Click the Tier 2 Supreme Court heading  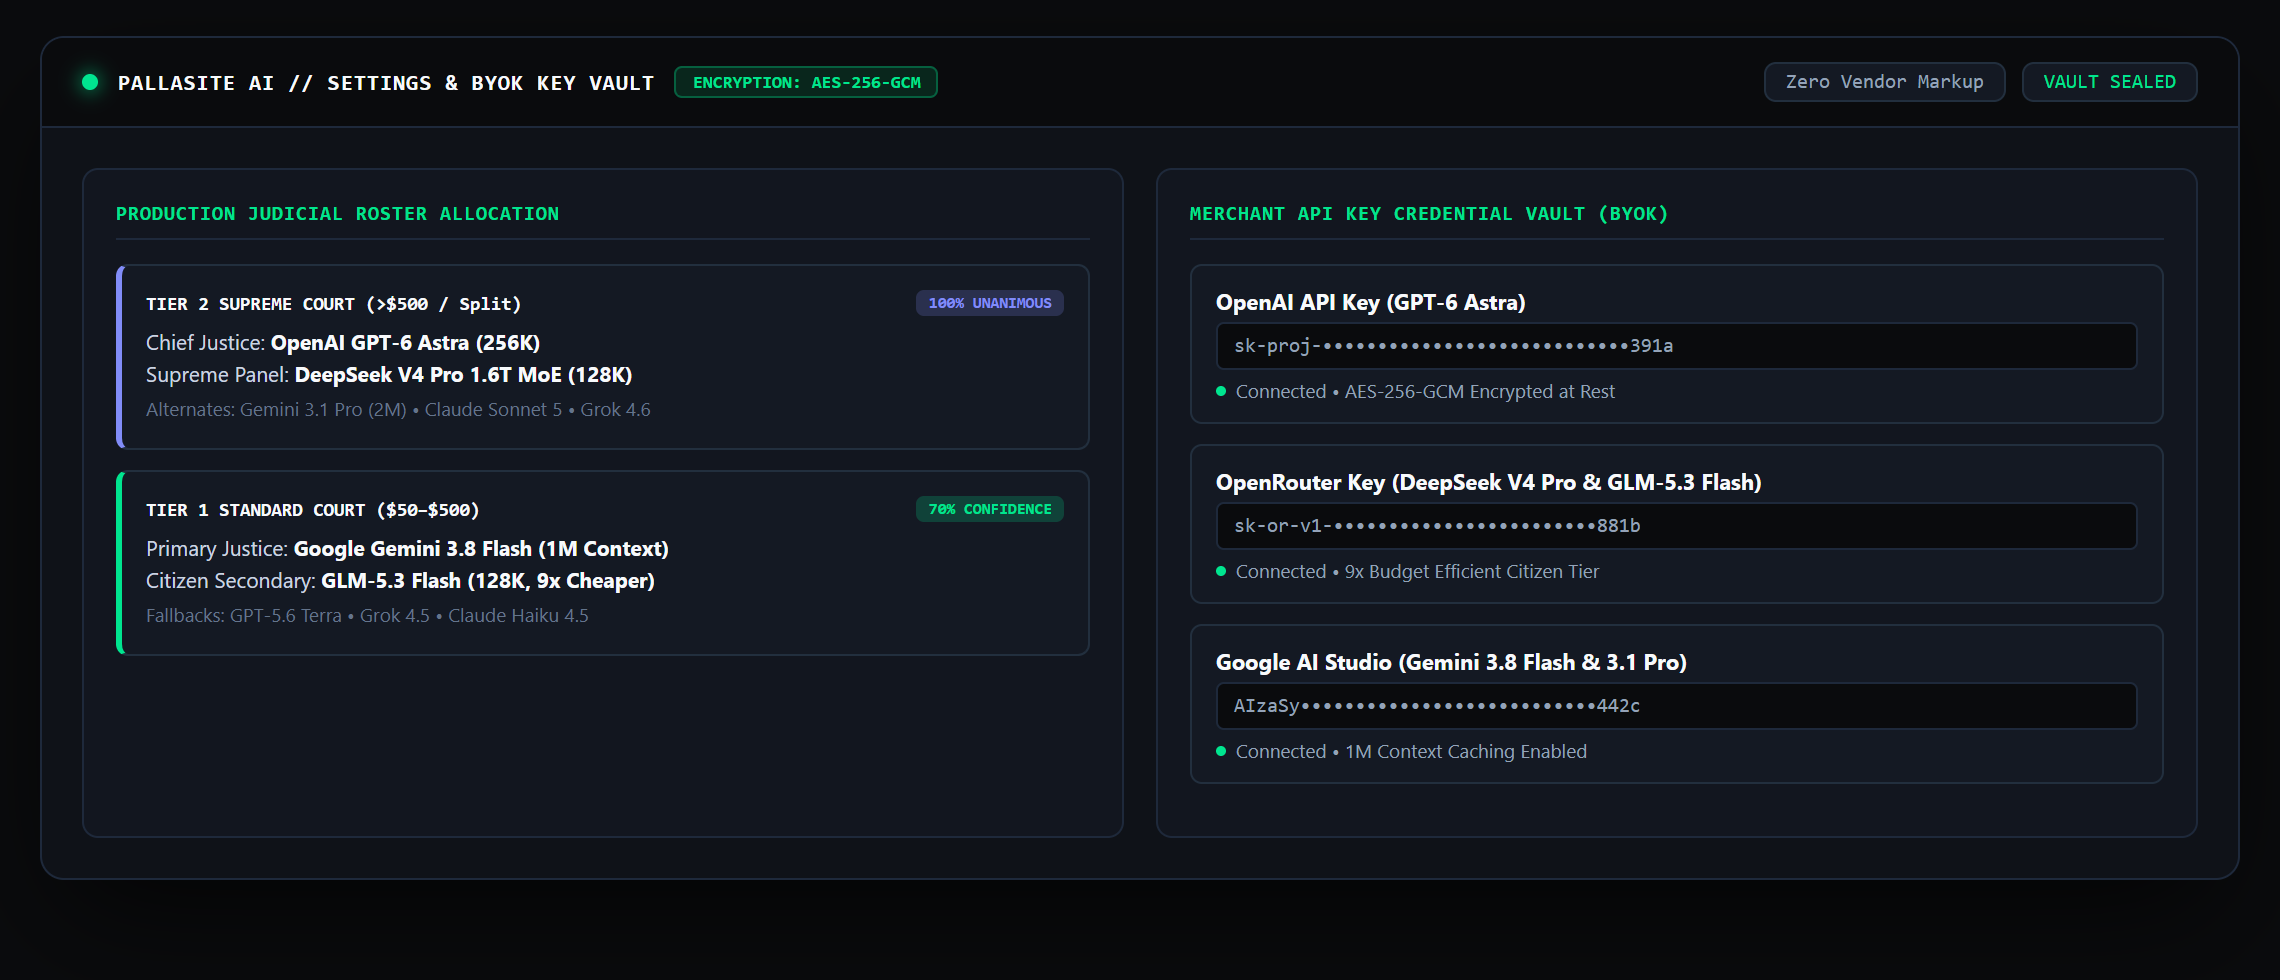(333, 304)
